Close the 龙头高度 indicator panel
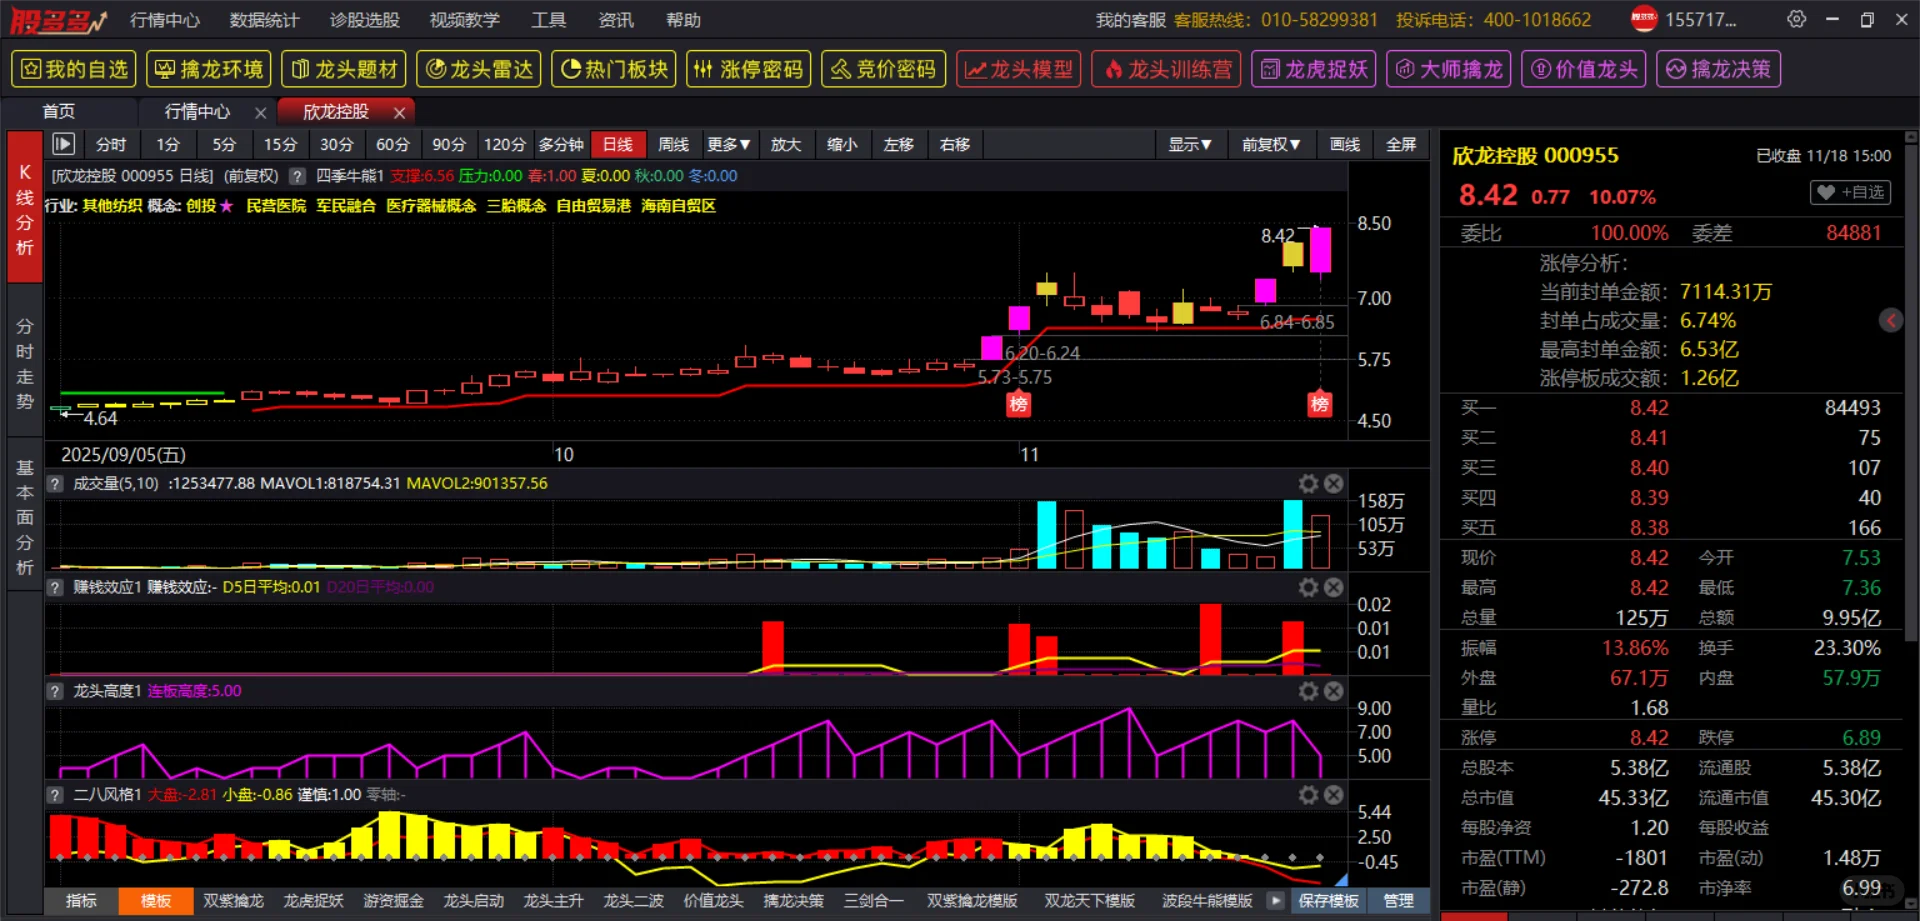Image resolution: width=1920 pixels, height=921 pixels. point(1334,691)
